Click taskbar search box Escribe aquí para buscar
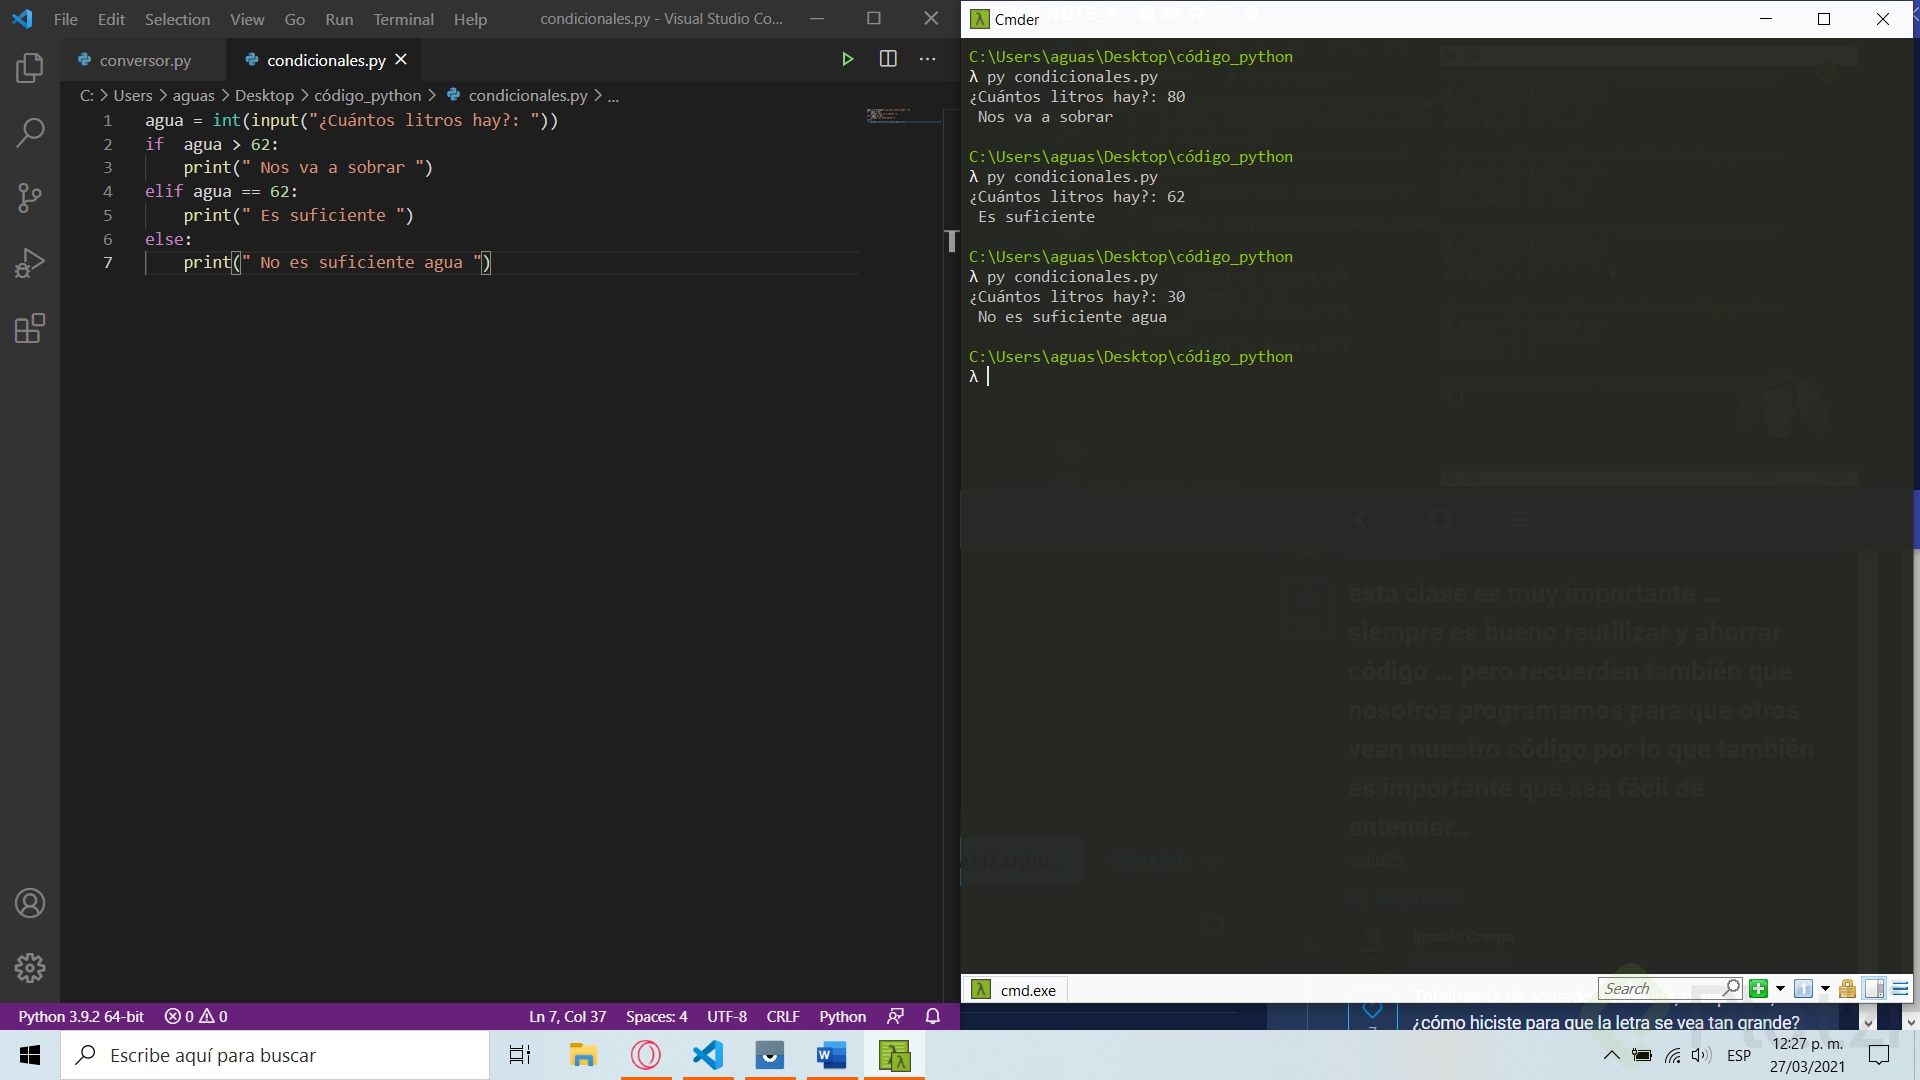 tap(275, 1055)
